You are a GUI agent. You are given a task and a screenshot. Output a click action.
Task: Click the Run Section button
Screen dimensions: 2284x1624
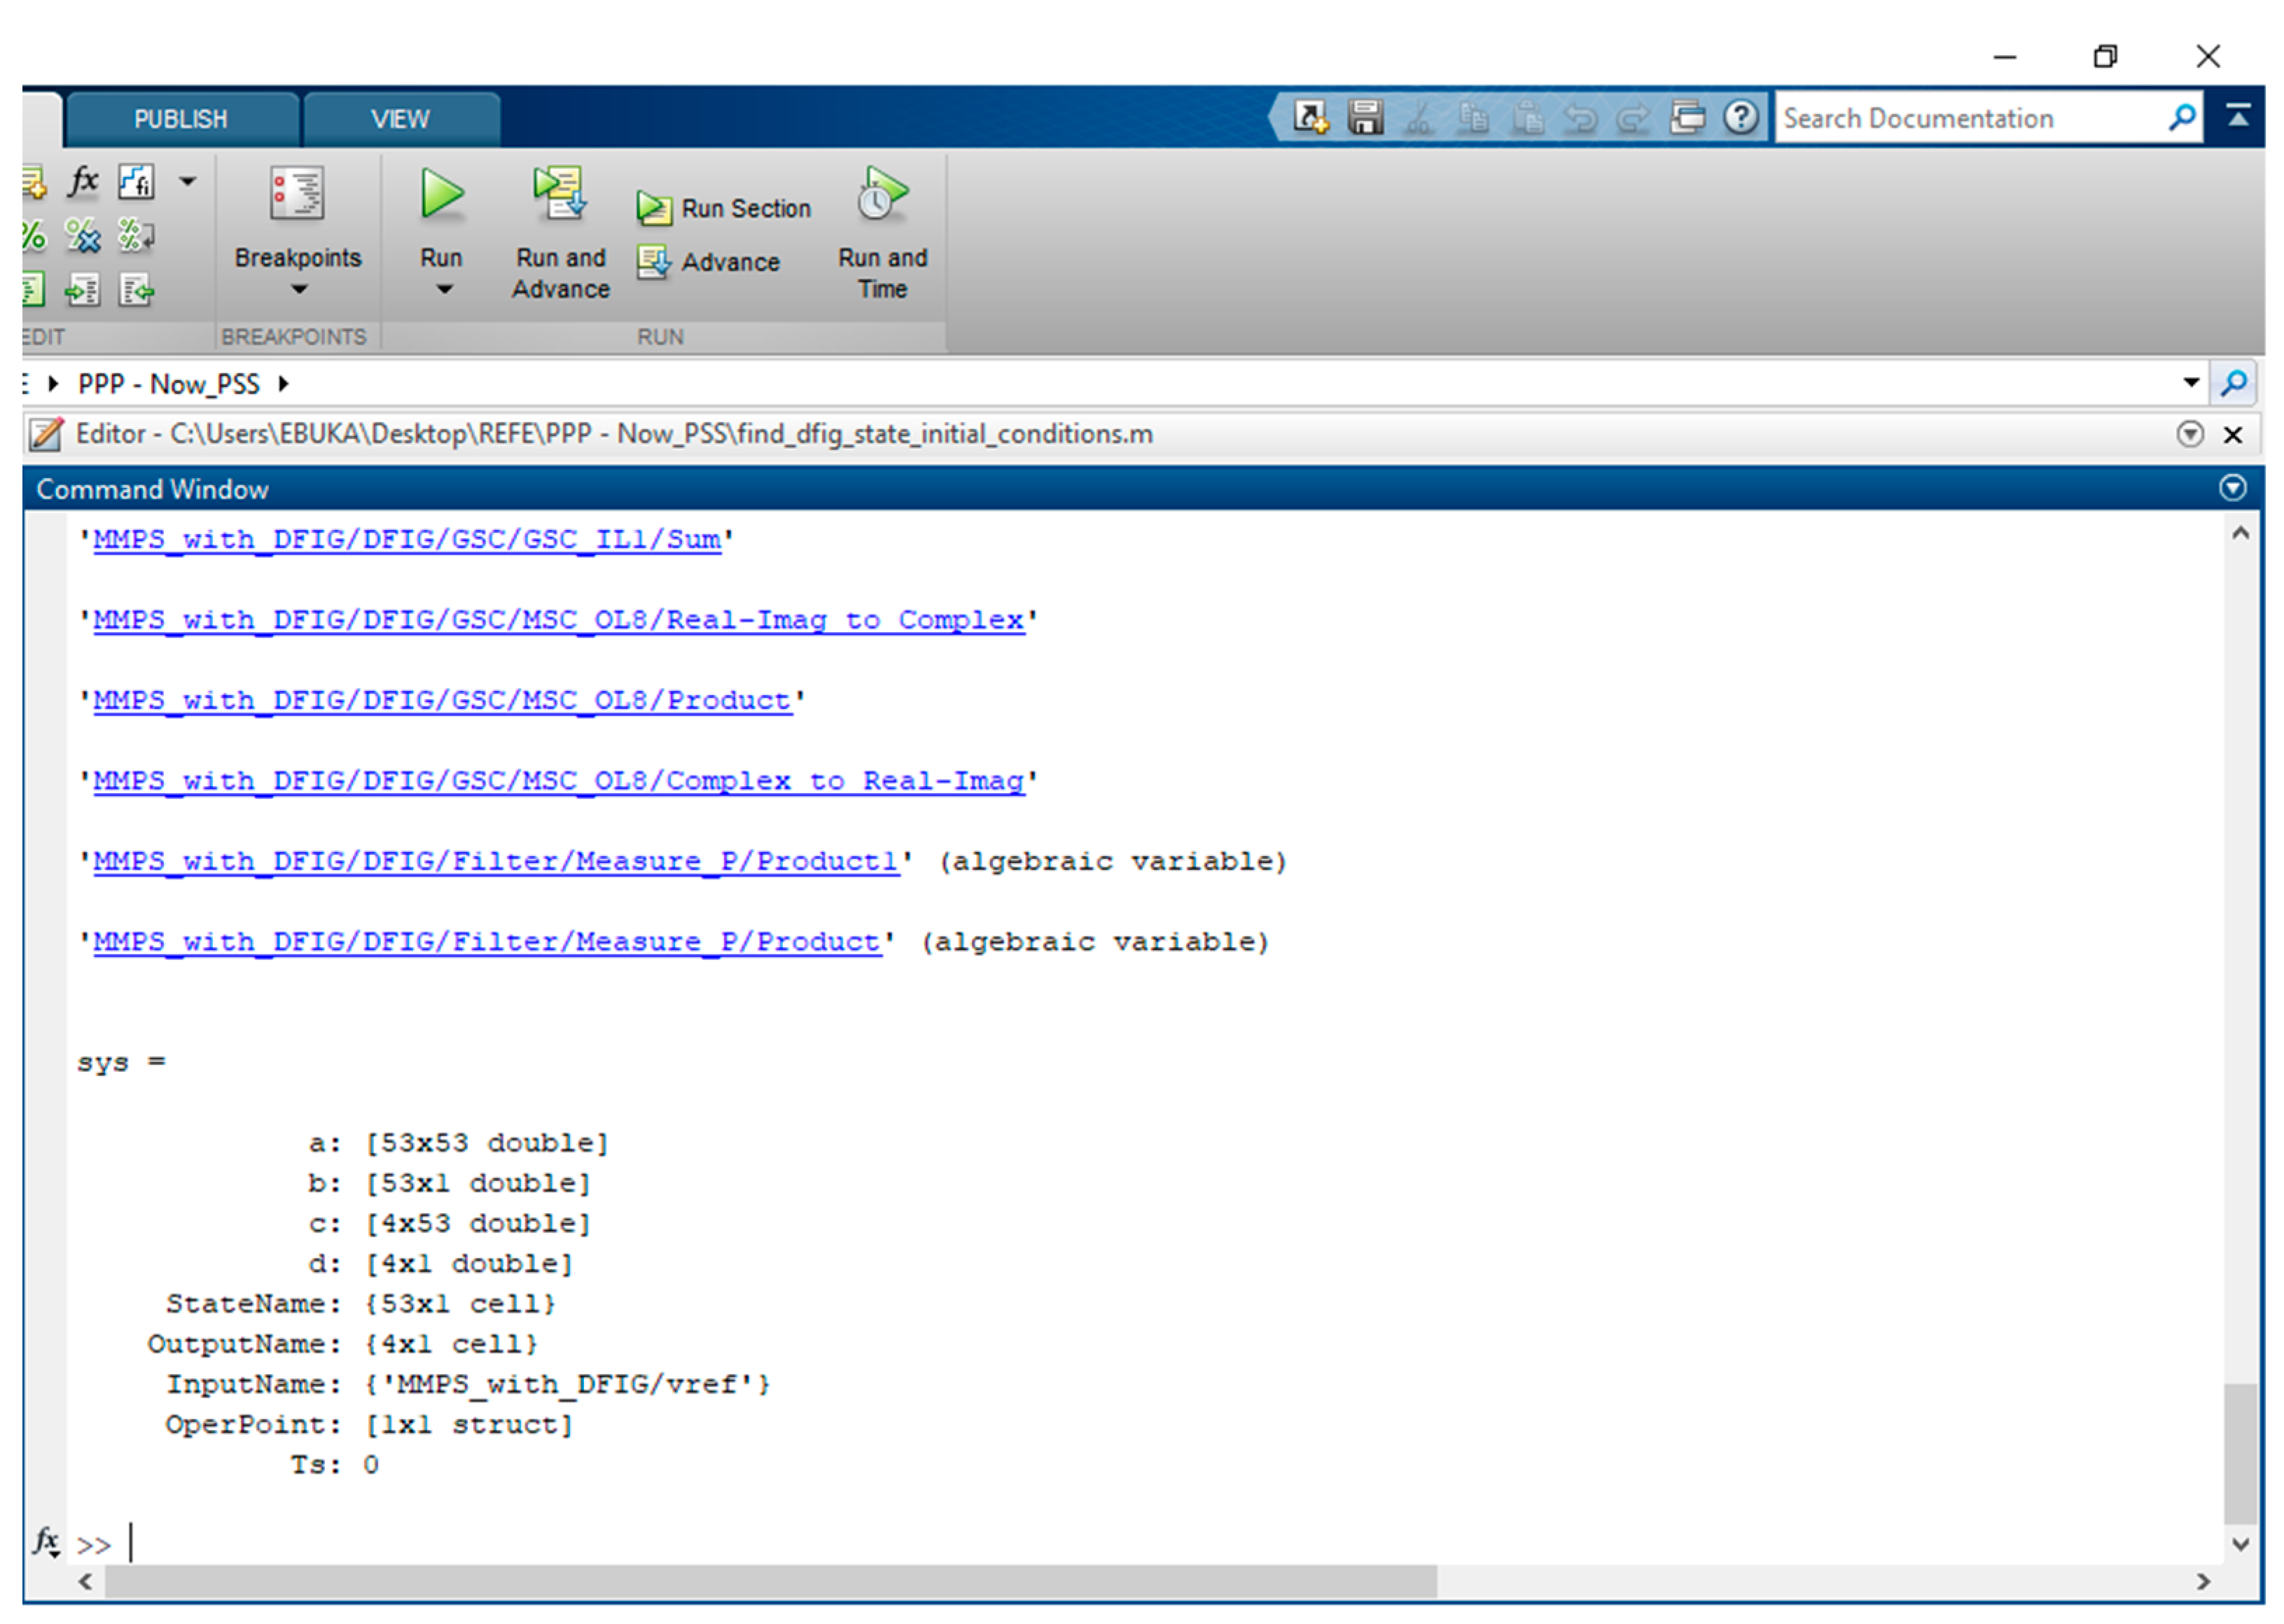pyautogui.click(x=725, y=209)
